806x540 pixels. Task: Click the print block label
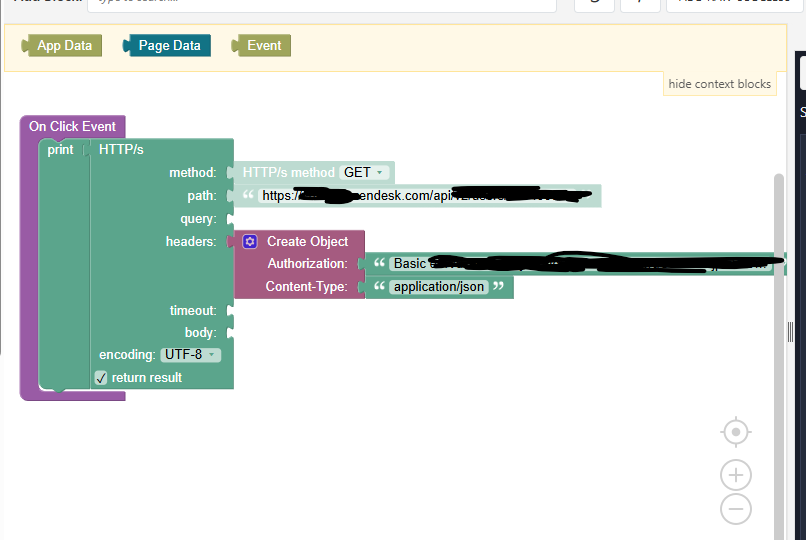(x=60, y=149)
